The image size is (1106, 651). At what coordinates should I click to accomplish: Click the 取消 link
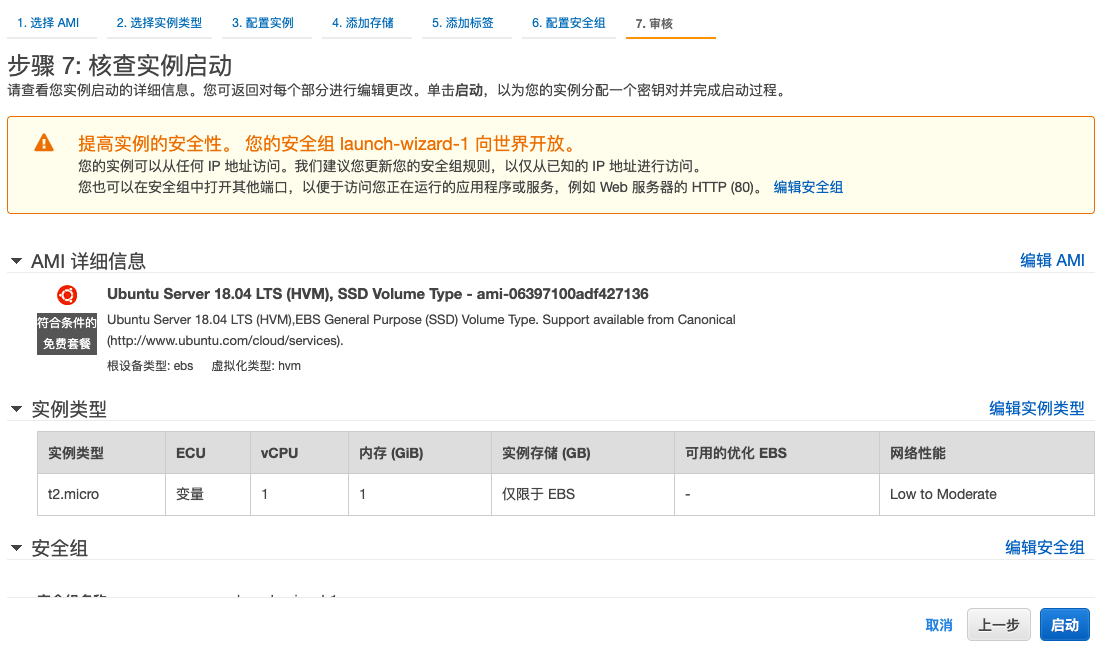939,625
